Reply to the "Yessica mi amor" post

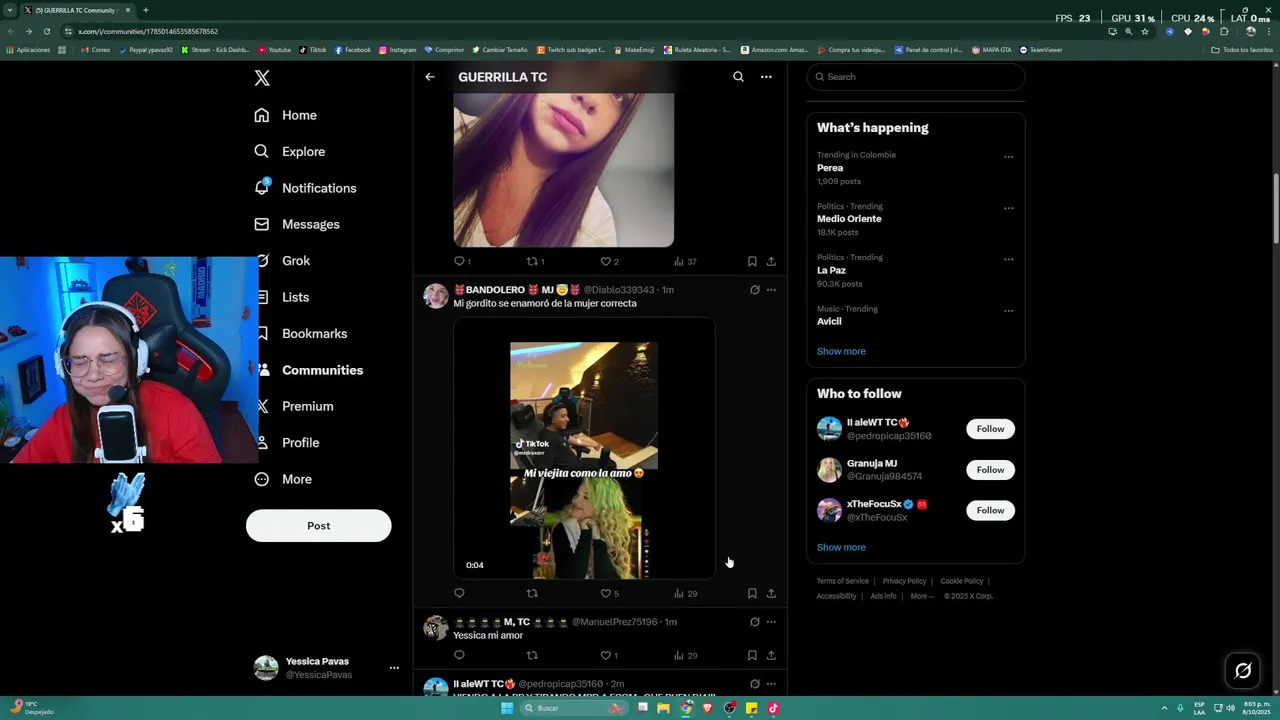[459, 655]
